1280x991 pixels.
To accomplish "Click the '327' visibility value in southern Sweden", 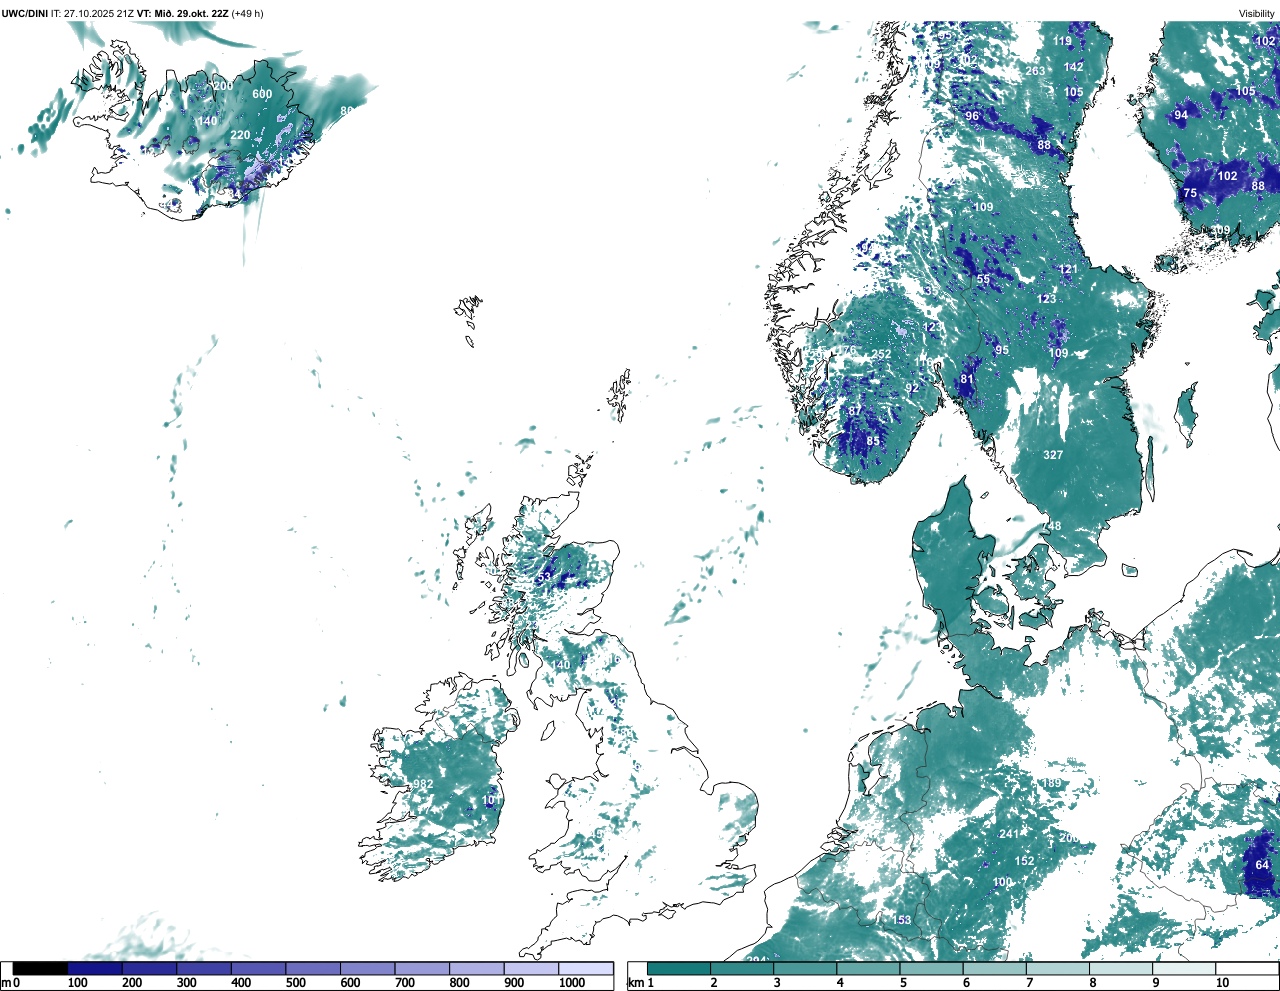I will (1053, 455).
